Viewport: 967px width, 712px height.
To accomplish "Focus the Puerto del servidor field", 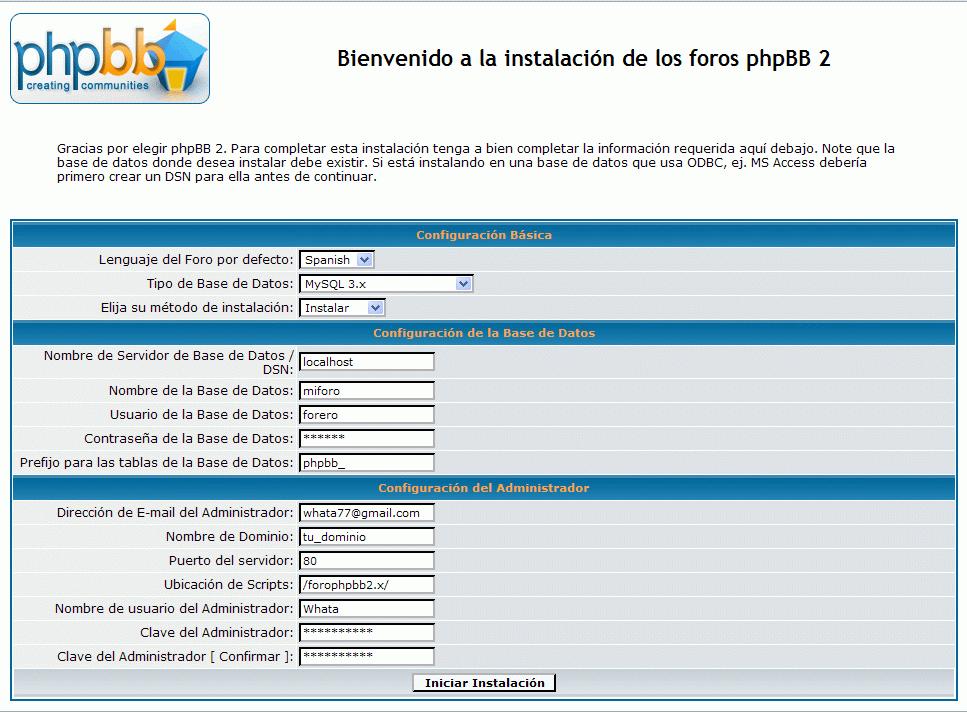I will coord(367,560).
